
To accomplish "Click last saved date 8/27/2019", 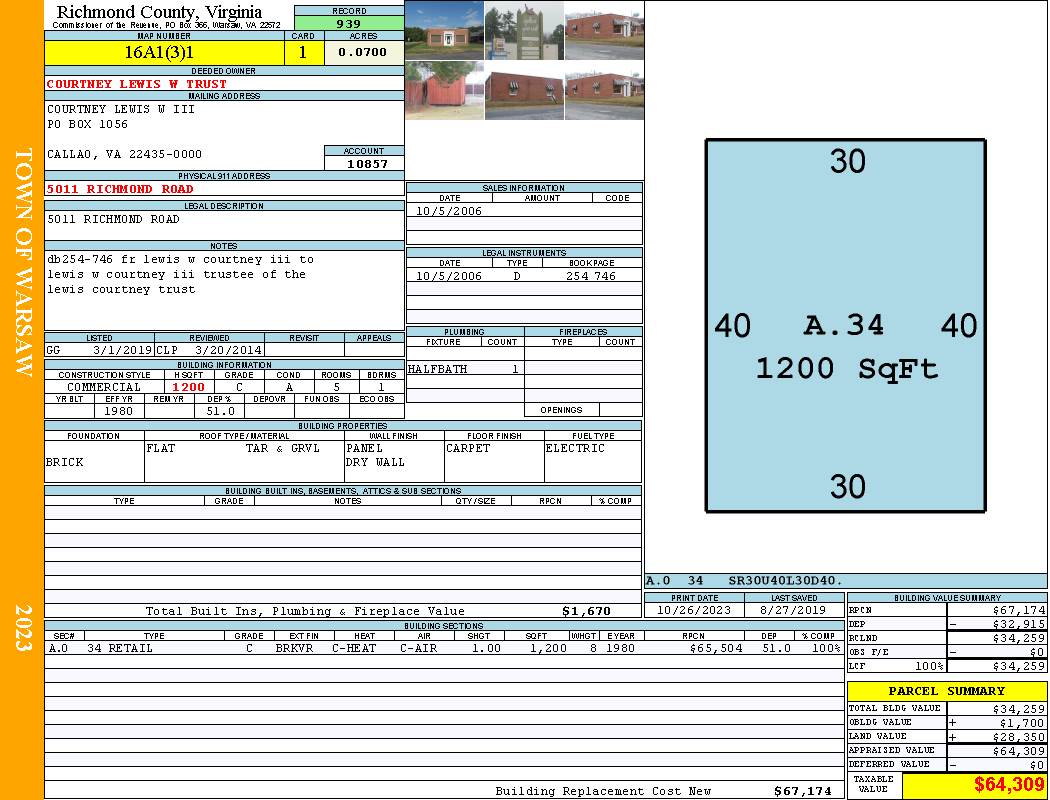I will point(793,611).
